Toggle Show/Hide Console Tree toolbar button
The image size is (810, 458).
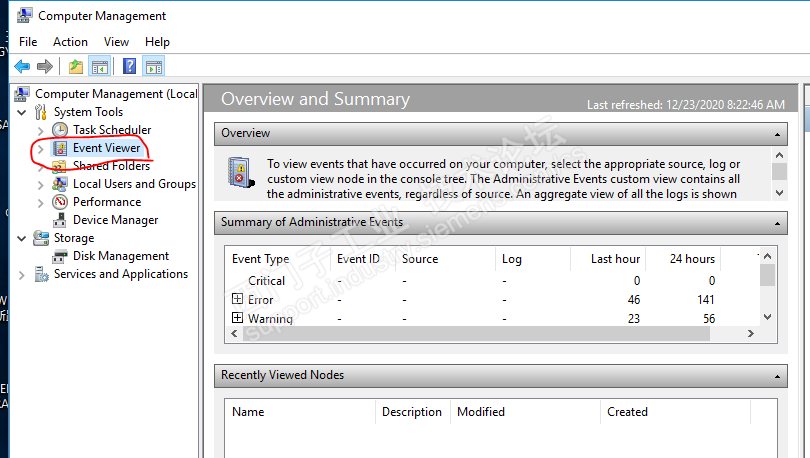point(99,66)
